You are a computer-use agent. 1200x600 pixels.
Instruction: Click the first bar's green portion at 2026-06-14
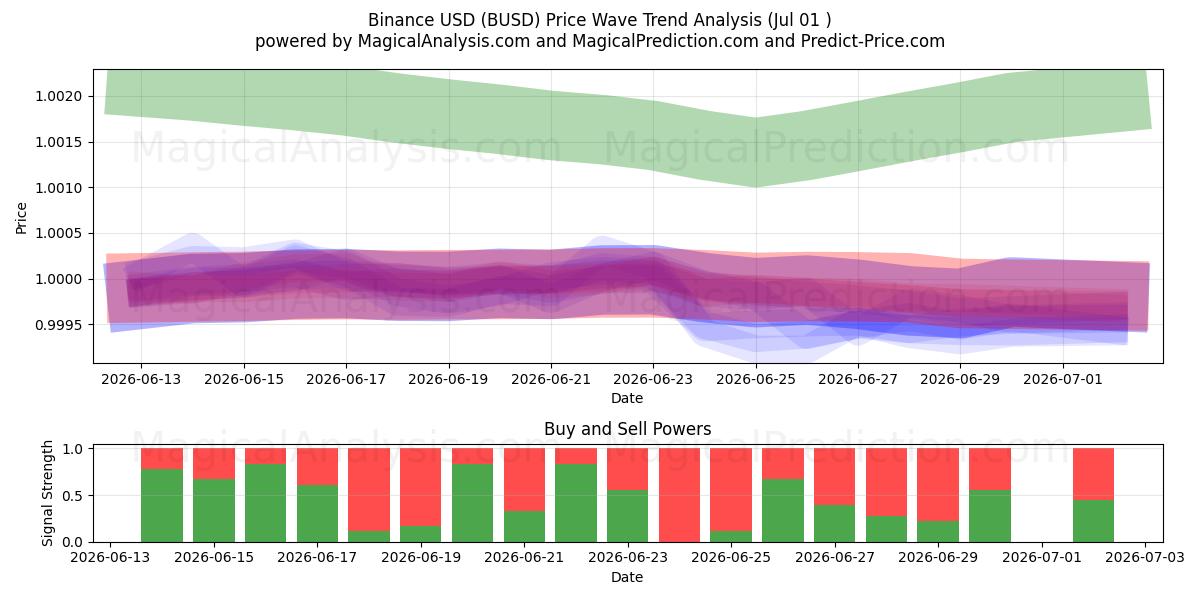click(x=162, y=505)
